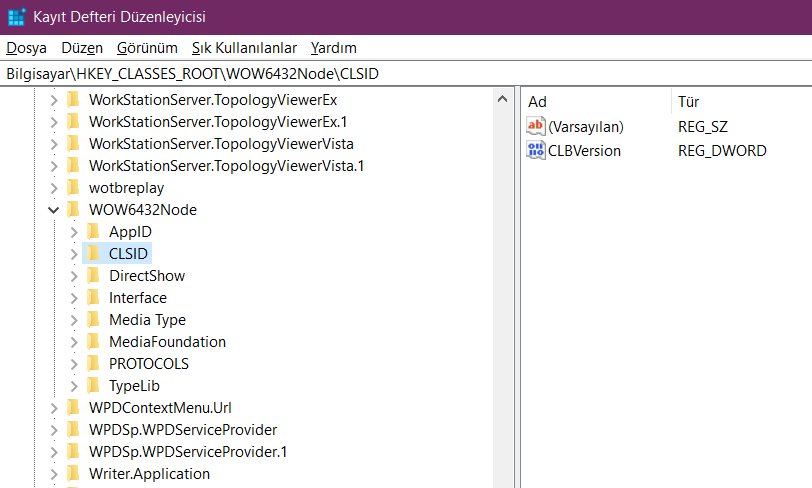The height and width of the screenshot is (488, 812).
Task: Select the wotbreplay tree key
Action: [126, 188]
